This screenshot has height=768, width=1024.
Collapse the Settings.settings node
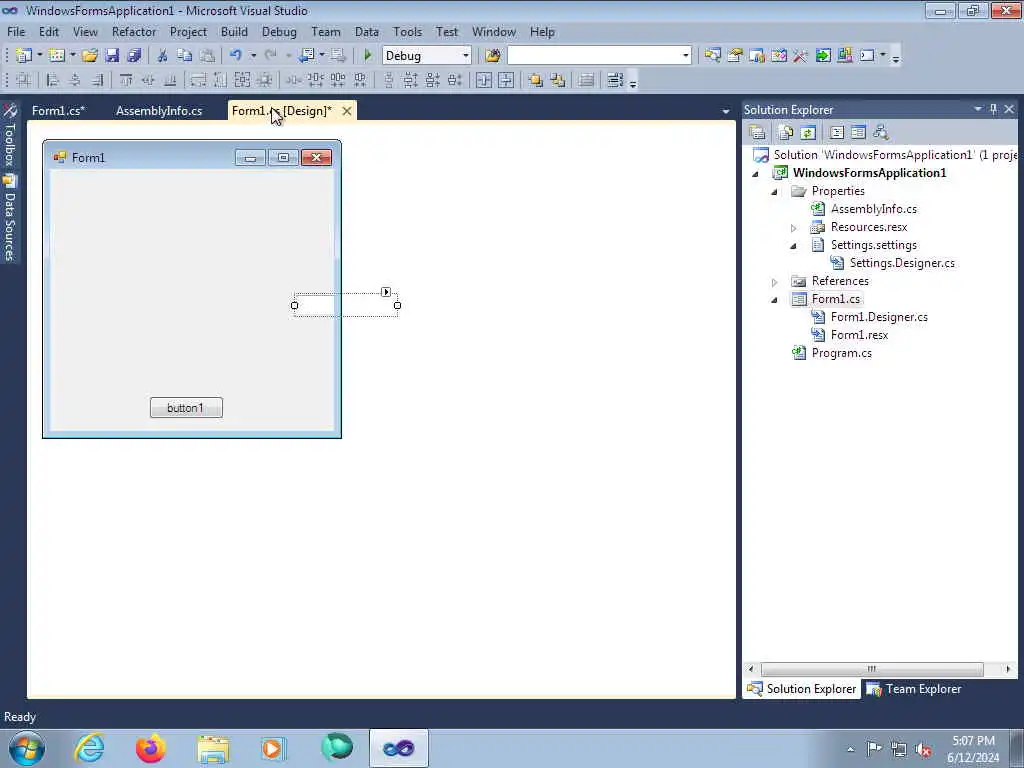point(793,246)
